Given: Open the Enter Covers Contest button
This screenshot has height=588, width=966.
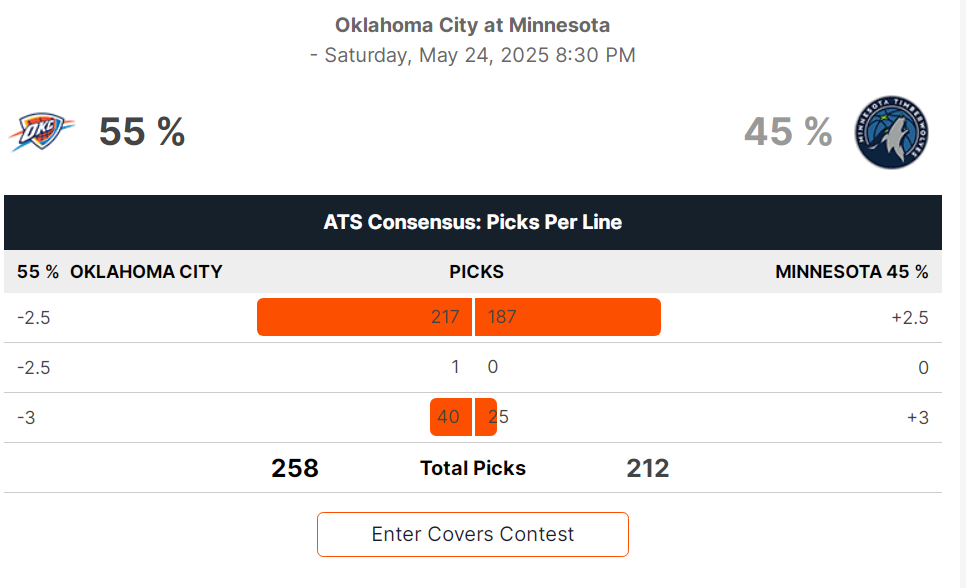Looking at the screenshot, I should tap(473, 534).
